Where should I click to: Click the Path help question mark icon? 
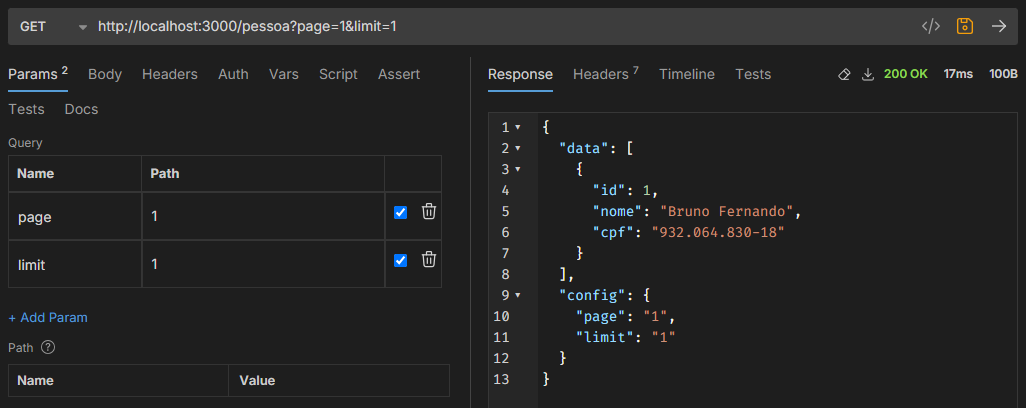pyautogui.click(x=47, y=348)
